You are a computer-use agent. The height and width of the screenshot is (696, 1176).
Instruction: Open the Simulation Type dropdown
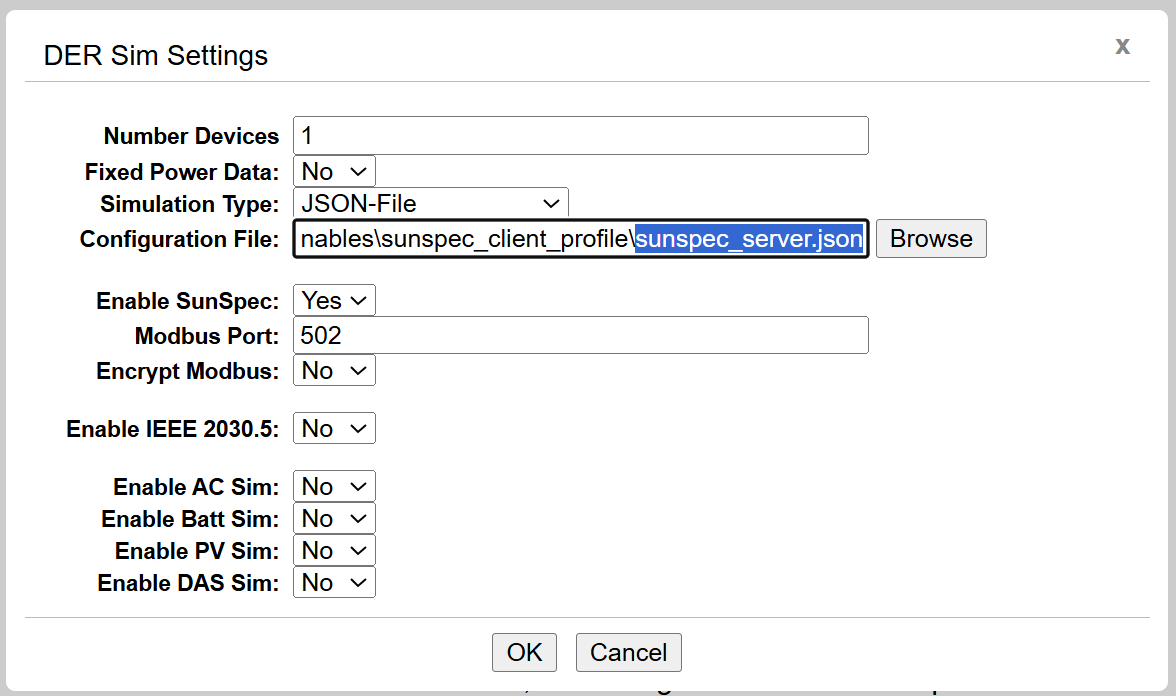(430, 202)
